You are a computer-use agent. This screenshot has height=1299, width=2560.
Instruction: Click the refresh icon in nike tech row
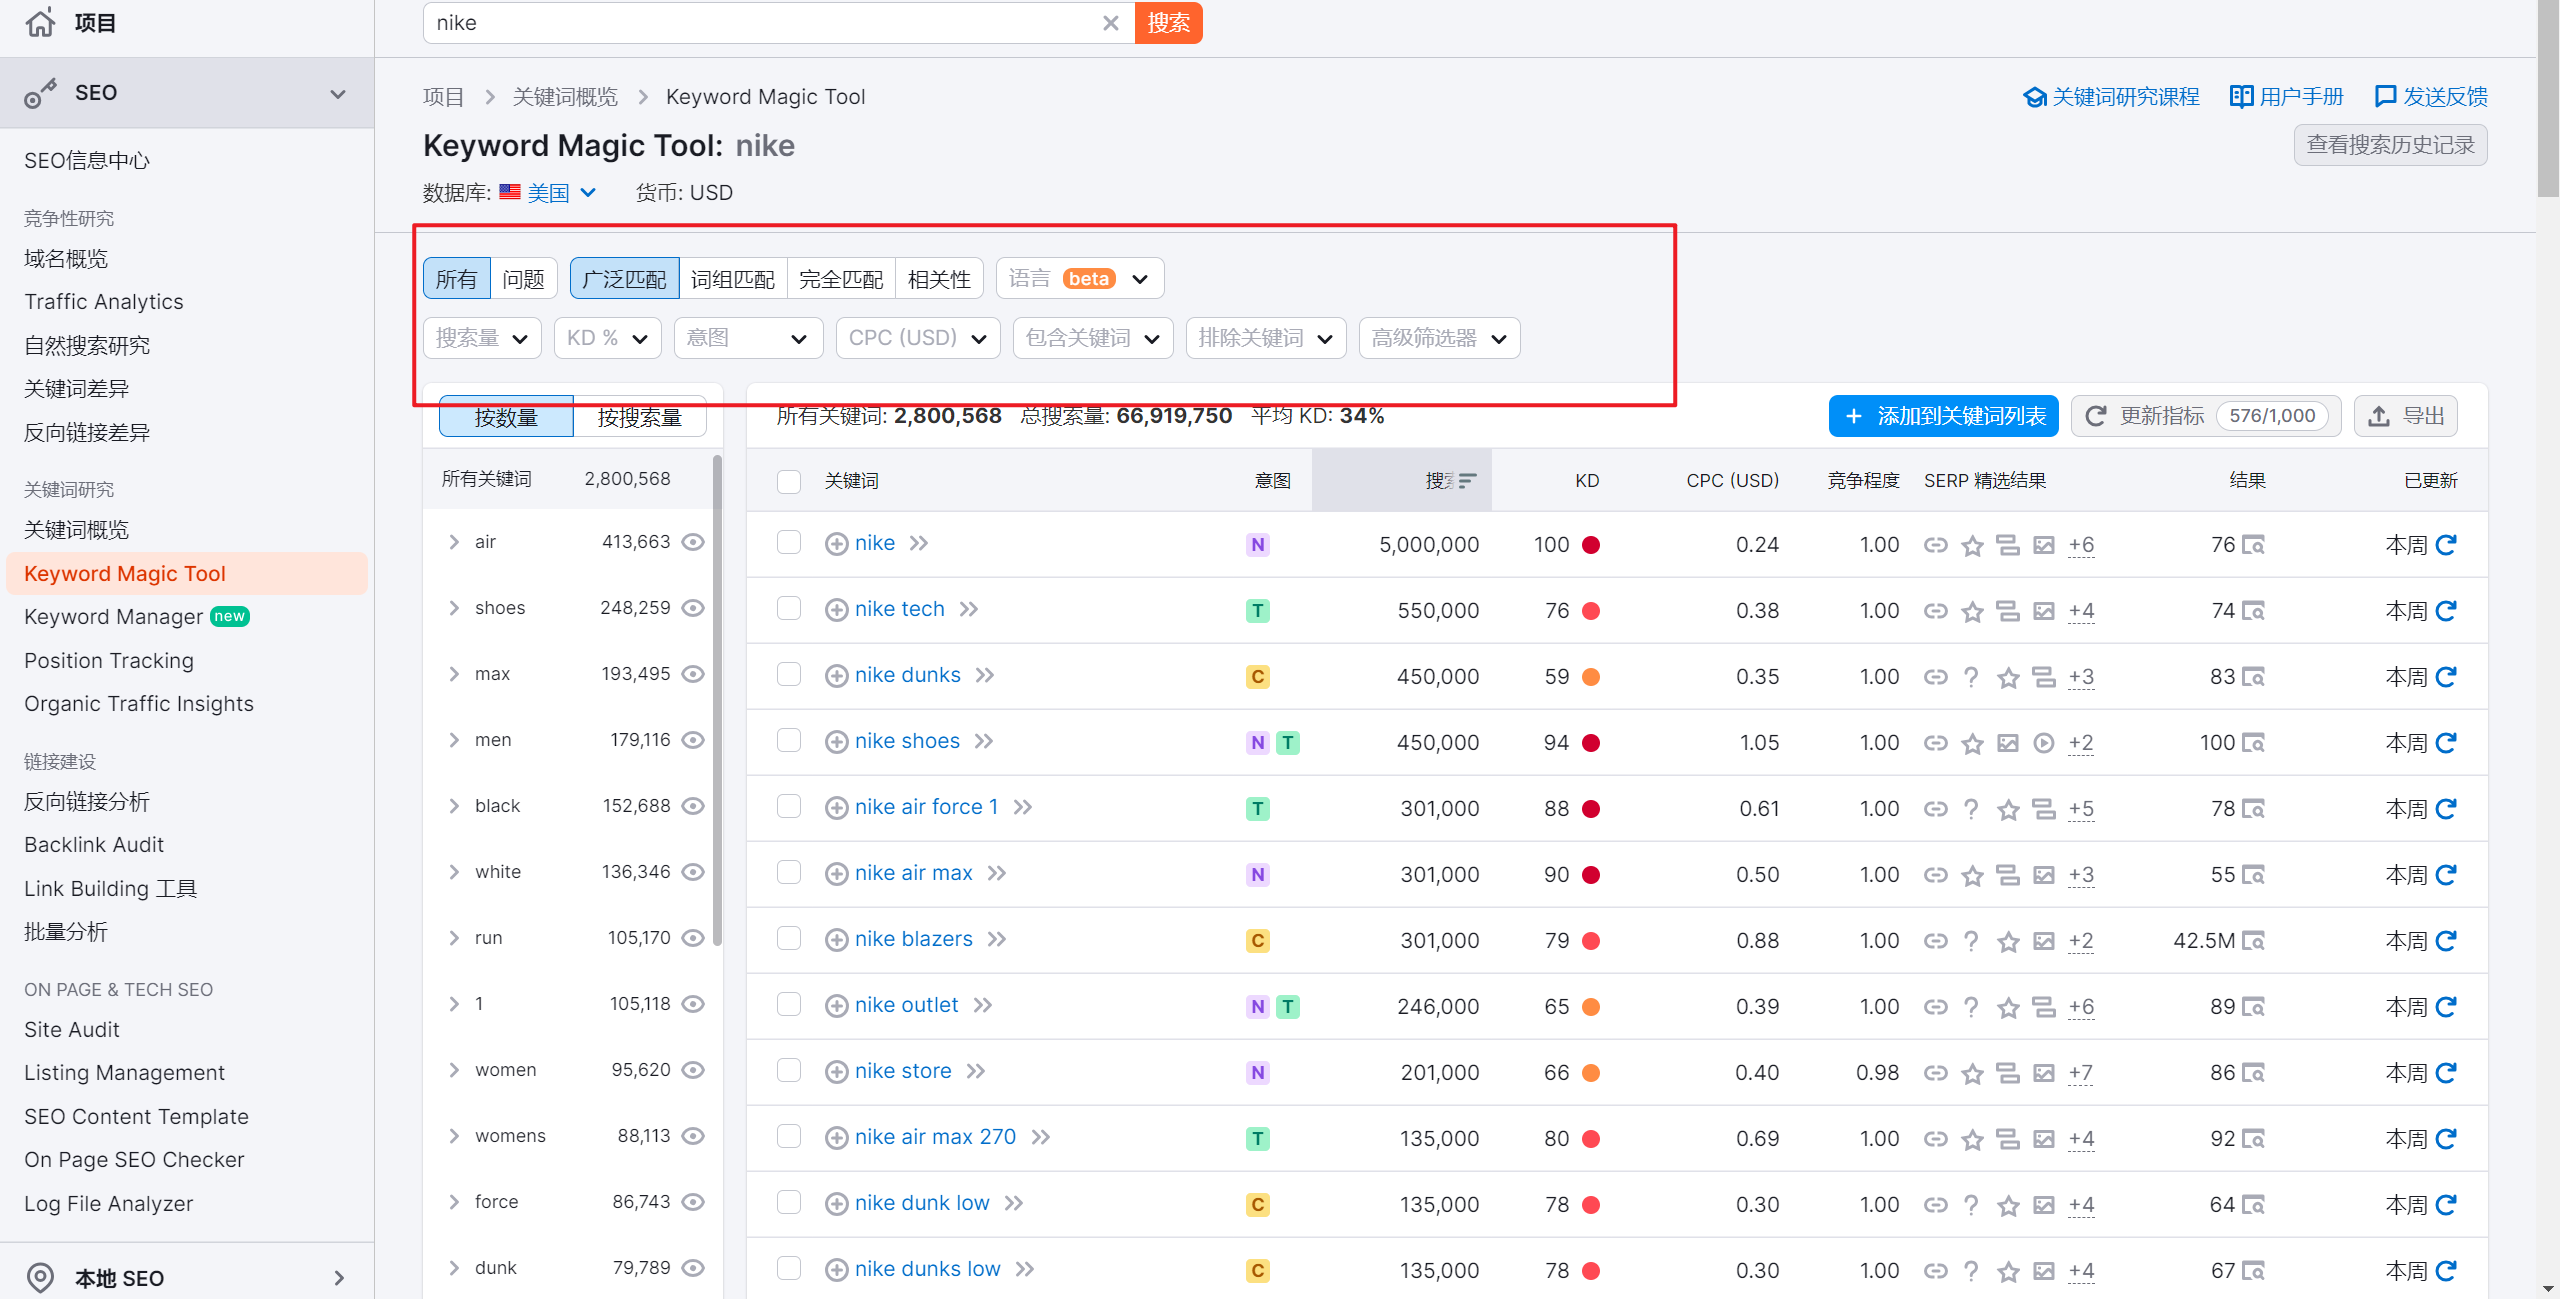(2446, 611)
